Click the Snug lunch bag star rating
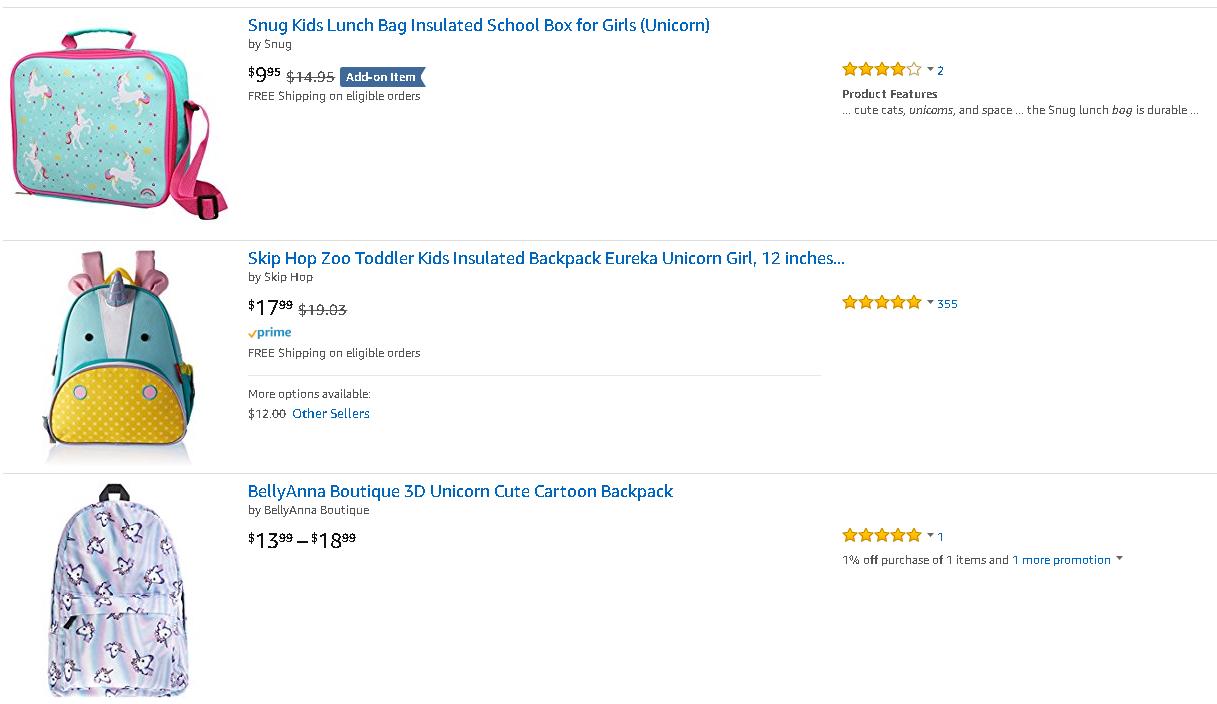1217x704 pixels. (881, 70)
